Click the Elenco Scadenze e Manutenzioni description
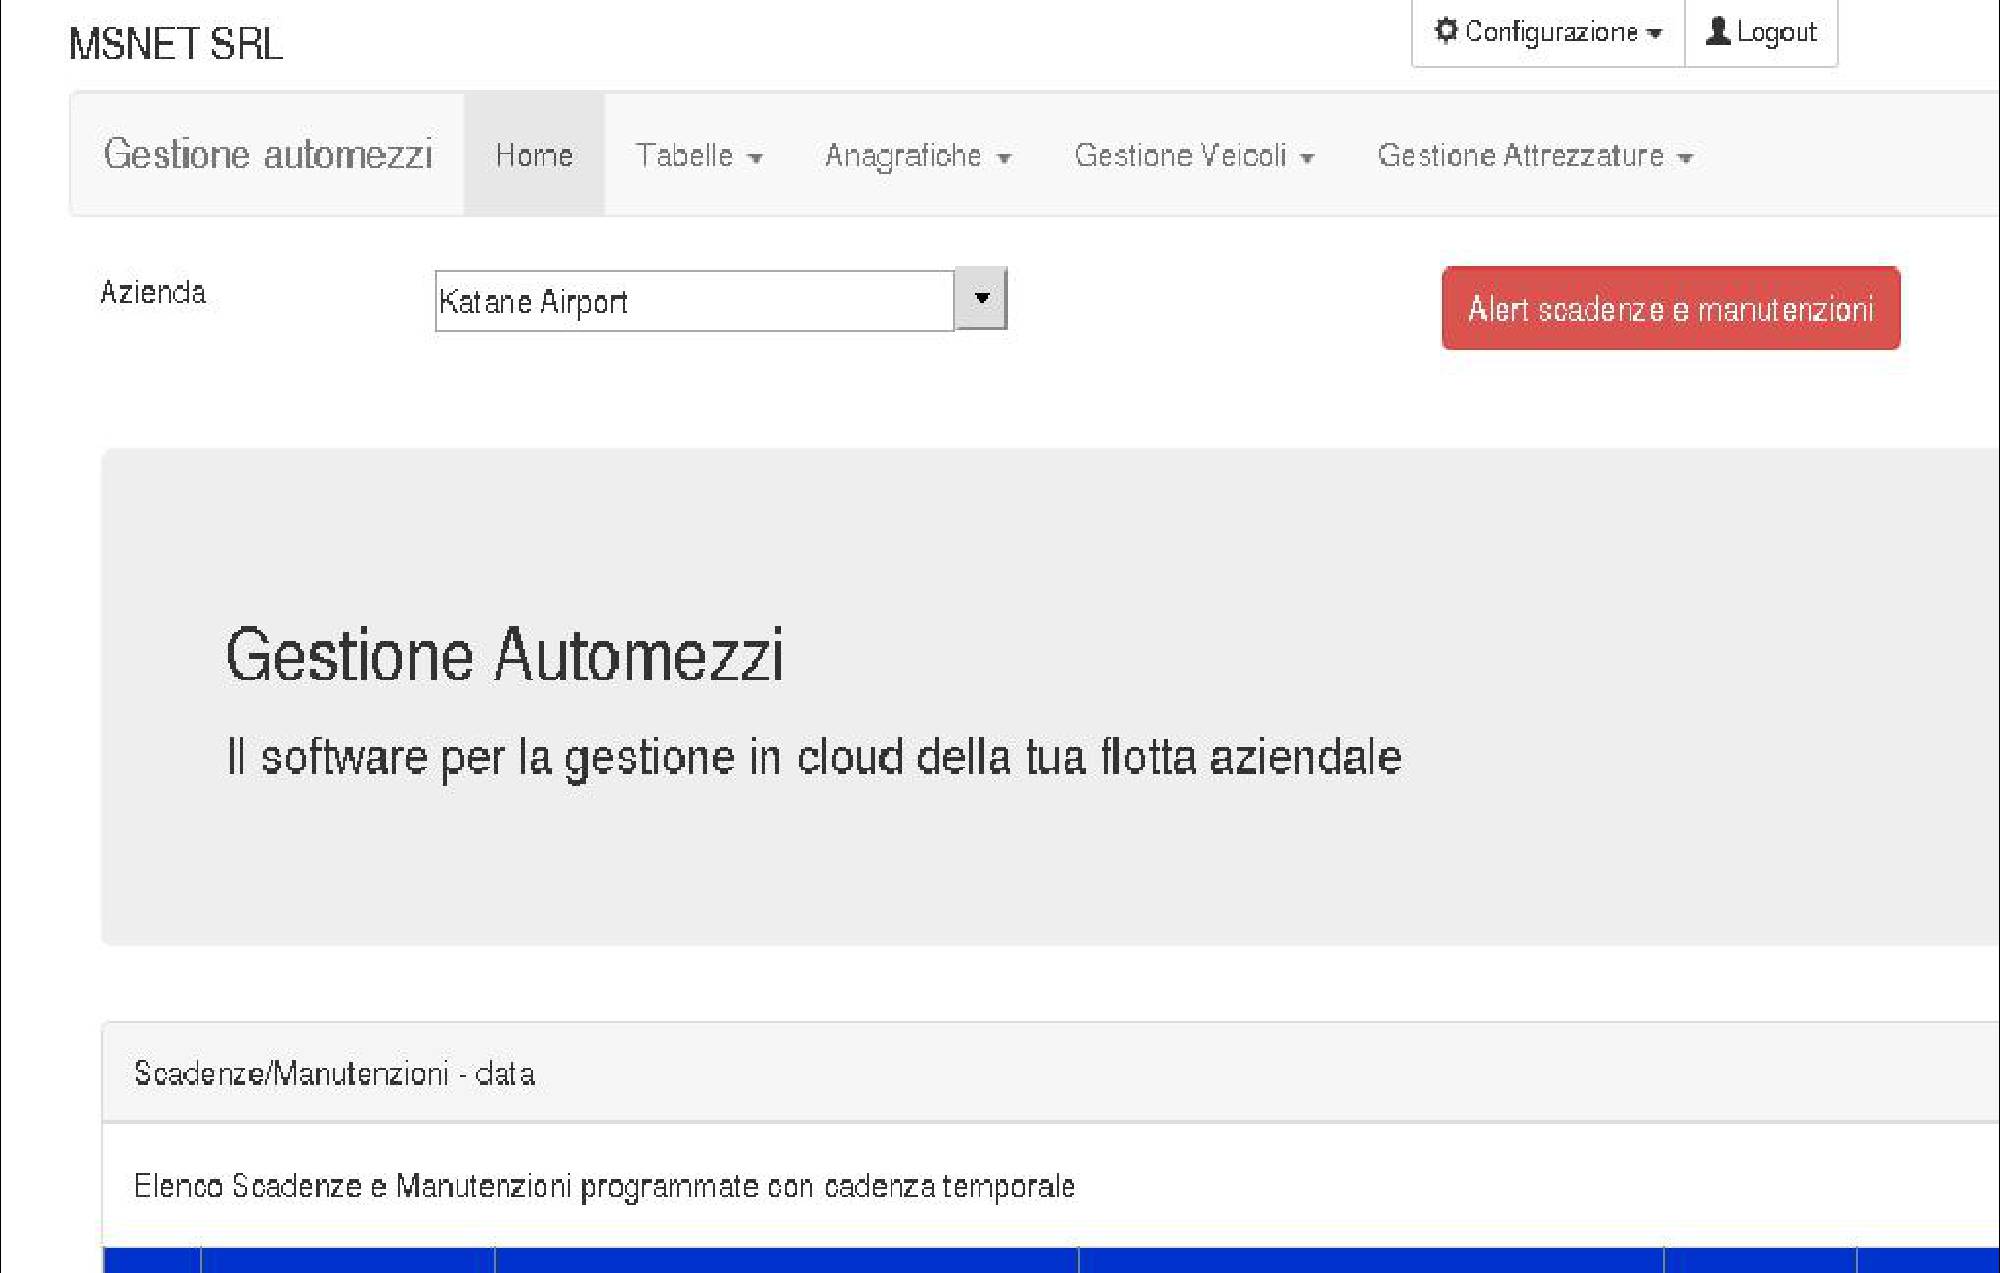 click(604, 1186)
